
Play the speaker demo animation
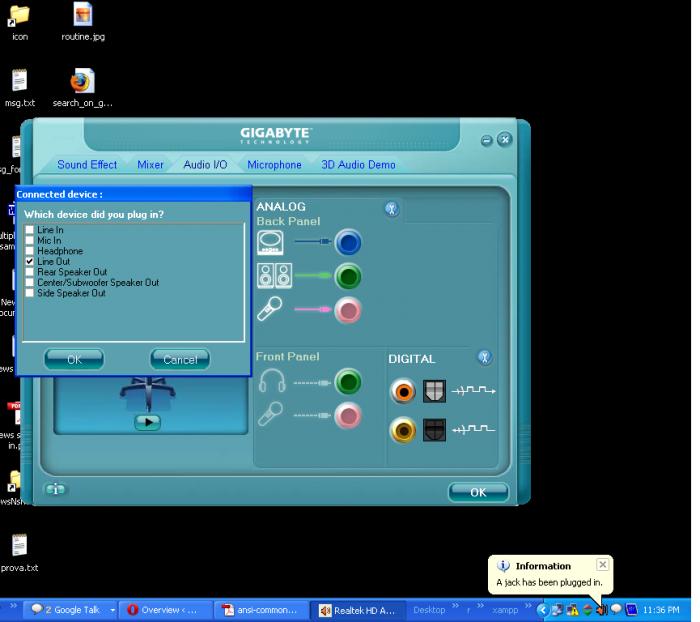(x=147, y=422)
